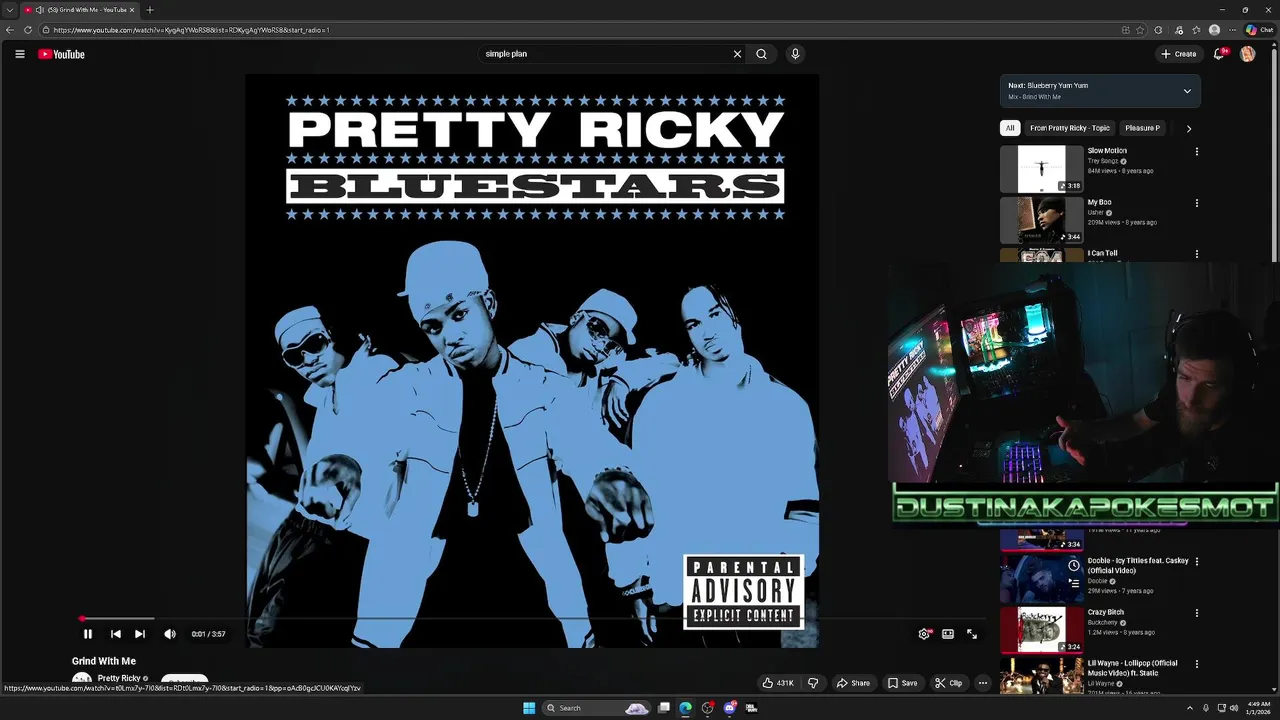Click the magnifier search button
This screenshot has width=1280, height=720.
tap(761, 54)
